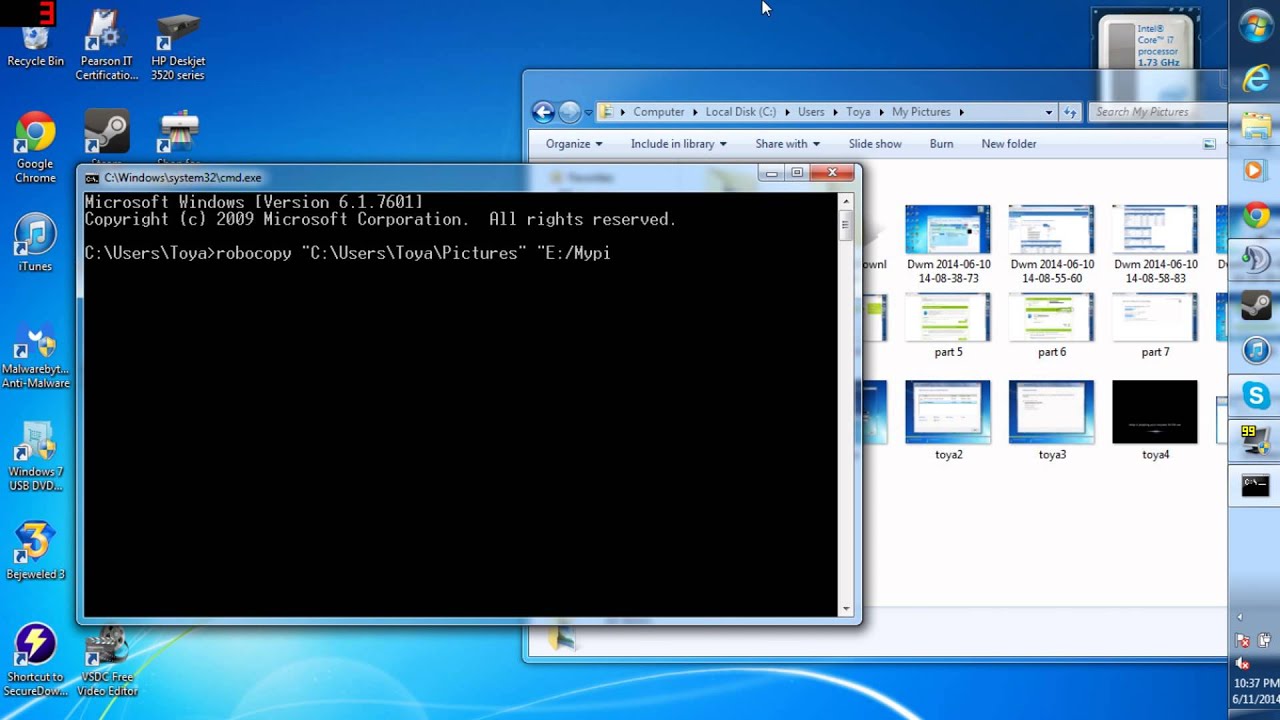Select the cmd.exe taskbar button
This screenshot has width=1280, height=720.
[x=1256, y=486]
